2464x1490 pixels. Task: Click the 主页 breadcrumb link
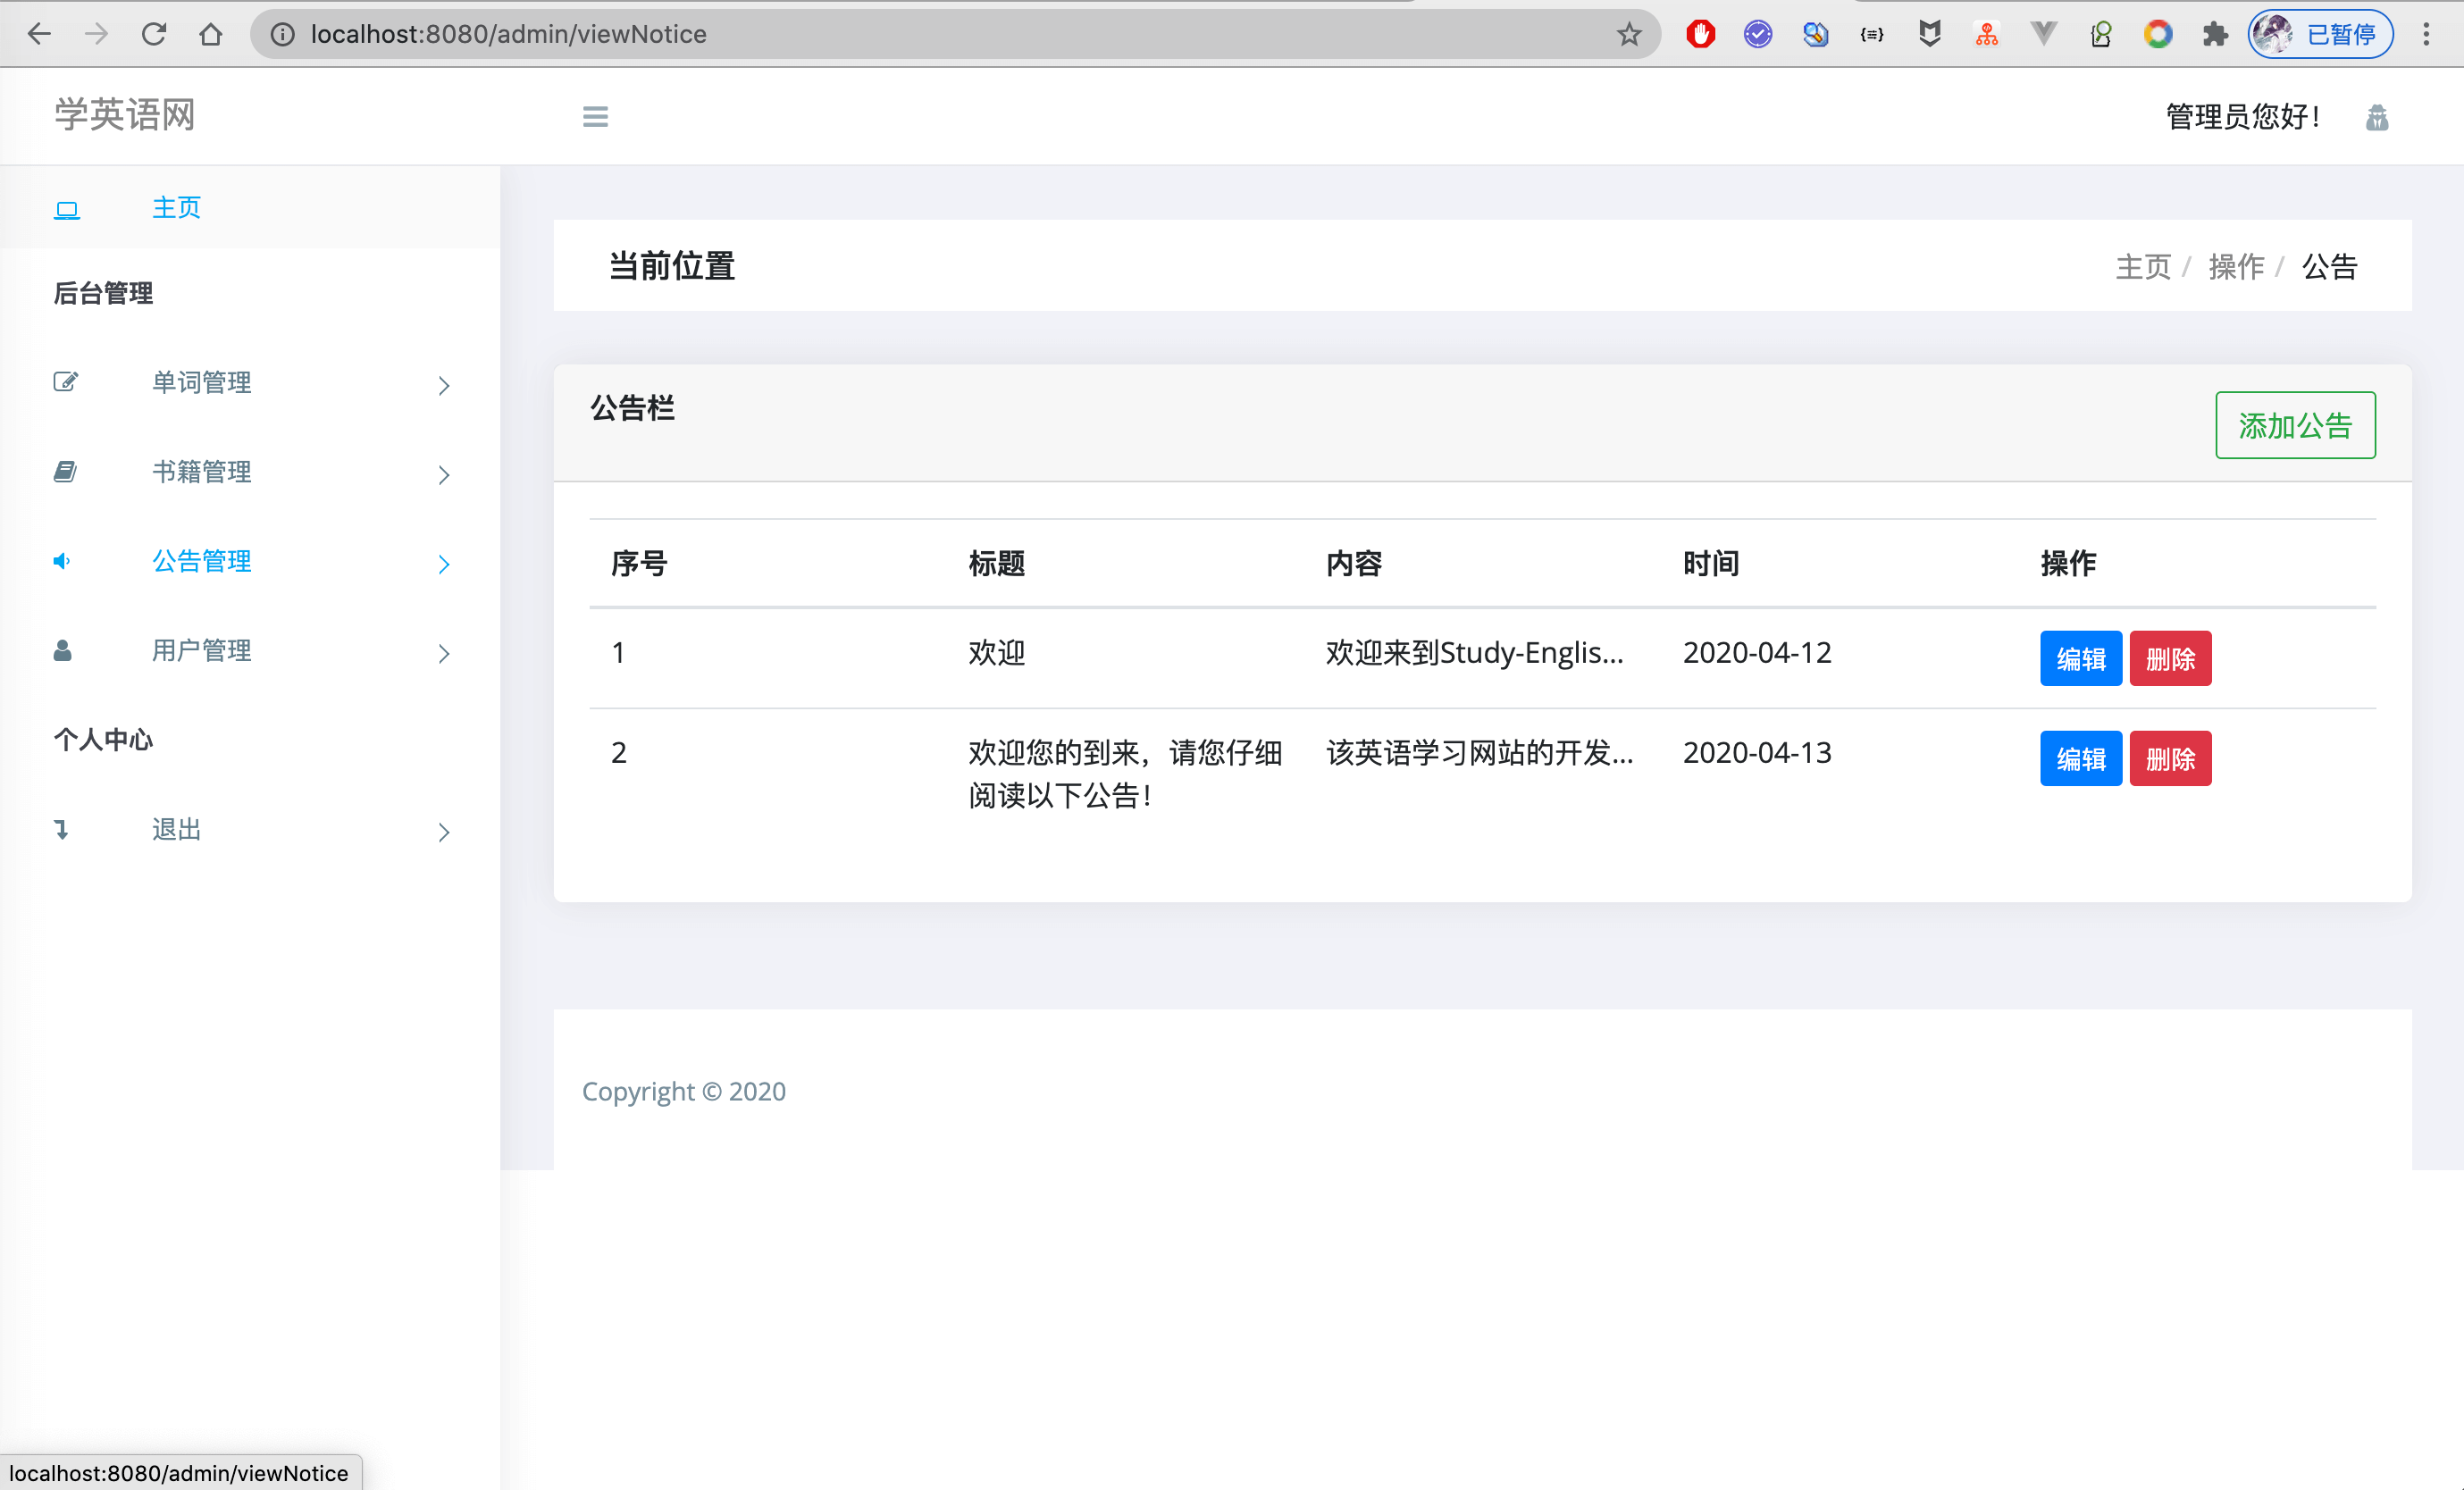(x=2142, y=267)
